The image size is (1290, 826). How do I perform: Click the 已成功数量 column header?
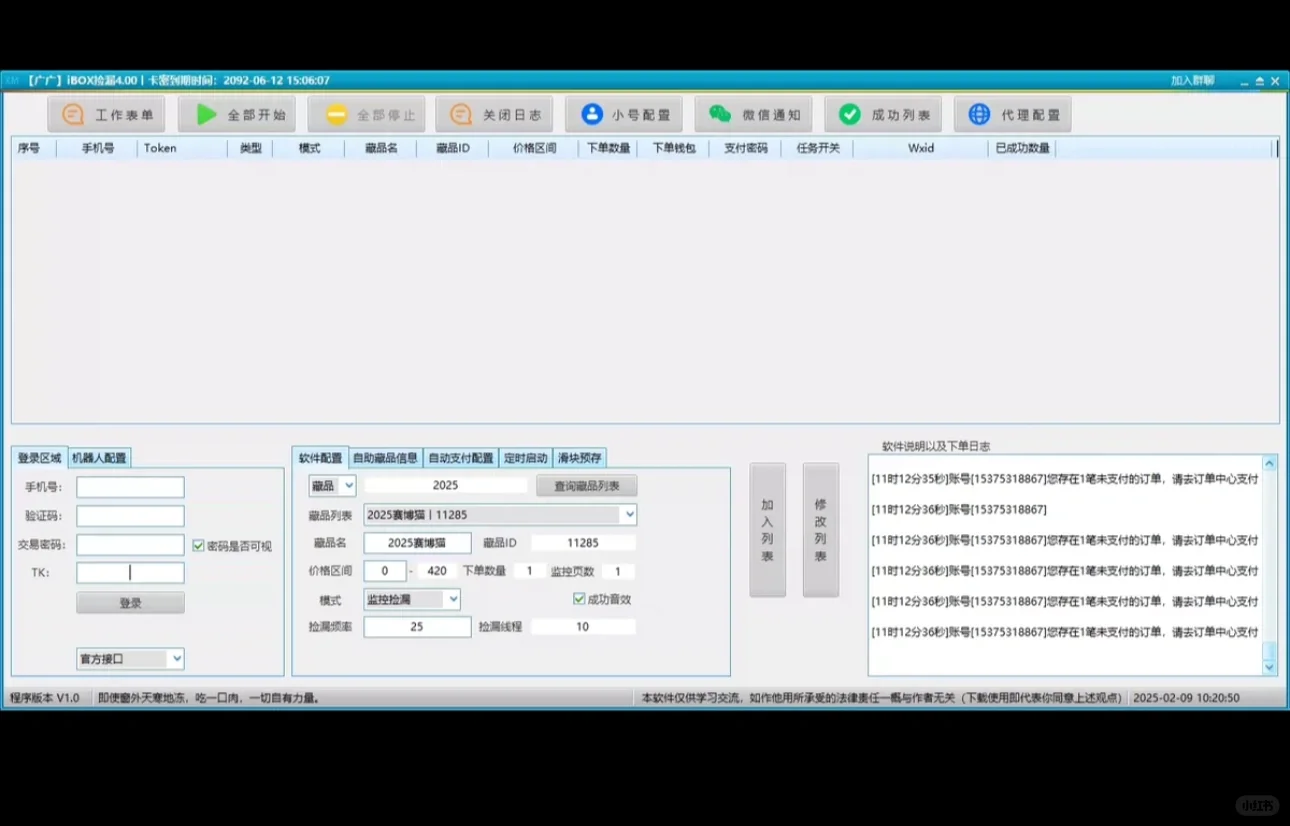1022,148
